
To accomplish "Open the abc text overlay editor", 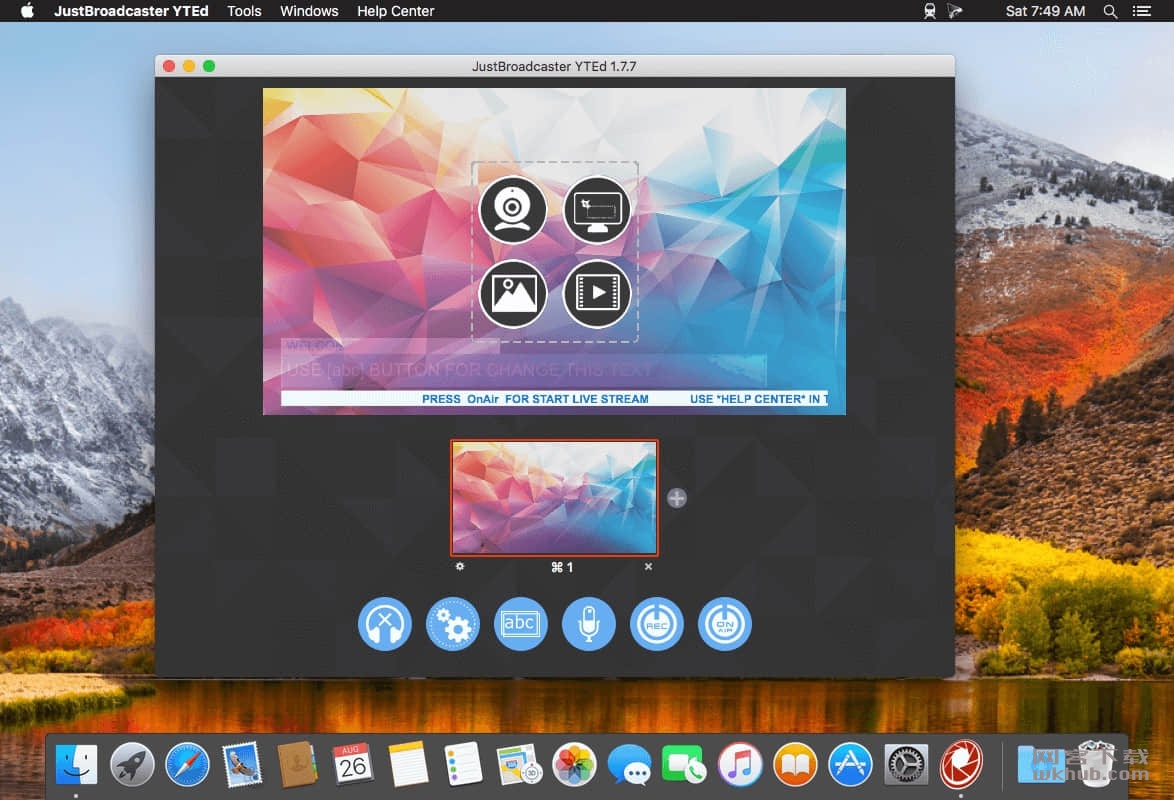I will (x=520, y=623).
